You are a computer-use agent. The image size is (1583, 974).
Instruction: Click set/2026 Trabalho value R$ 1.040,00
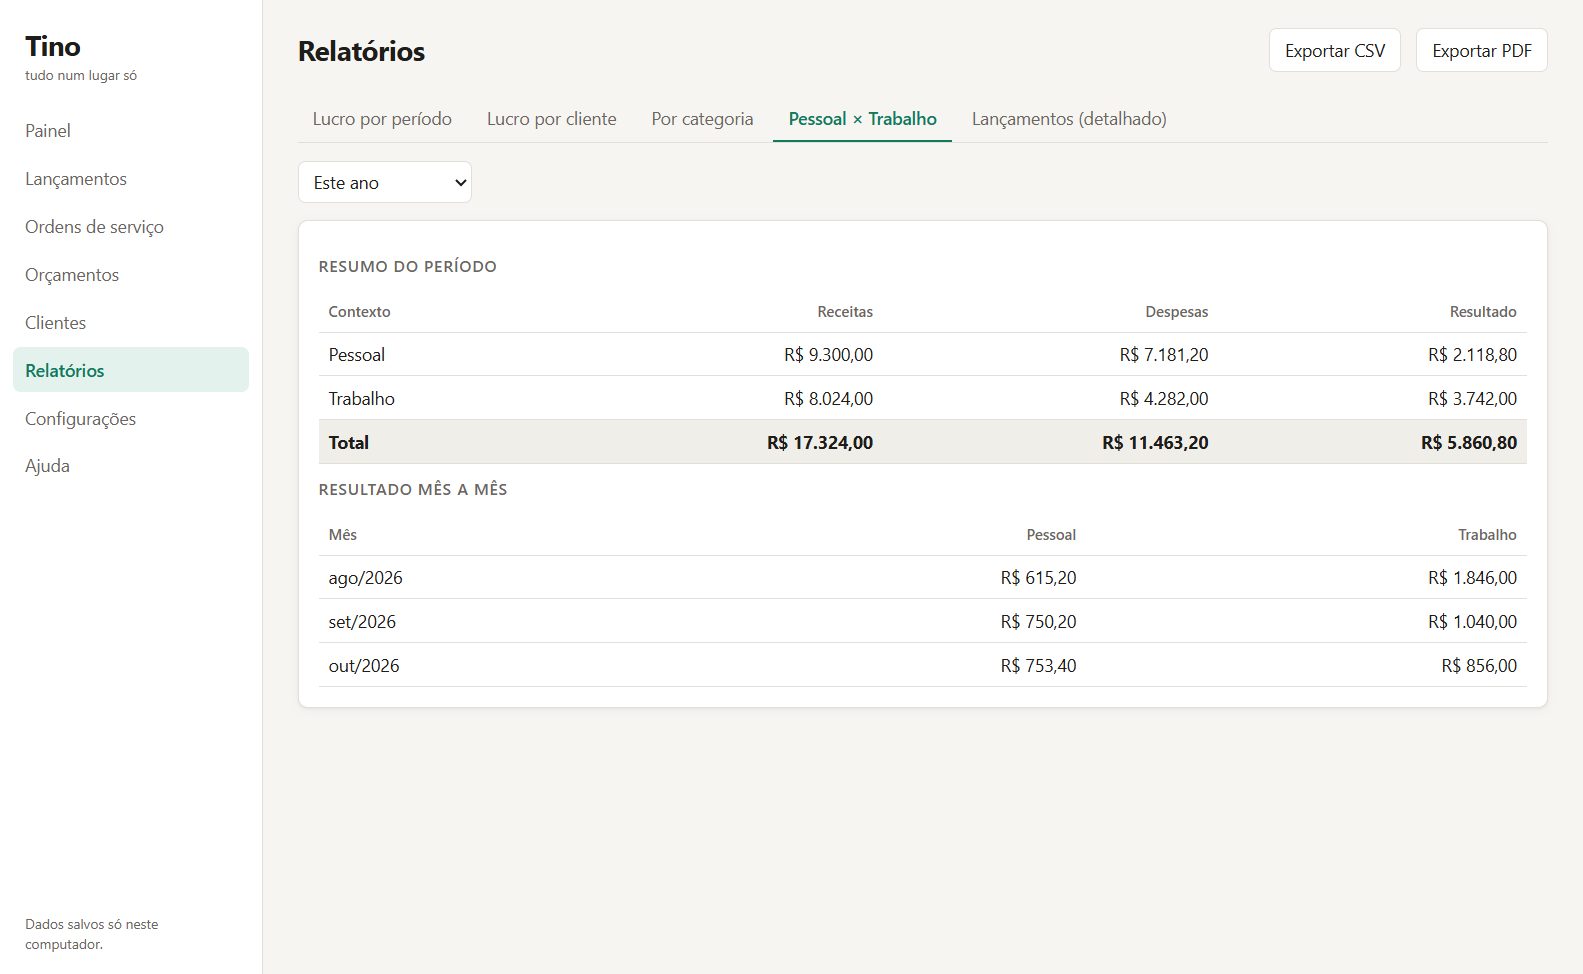coord(1472,622)
